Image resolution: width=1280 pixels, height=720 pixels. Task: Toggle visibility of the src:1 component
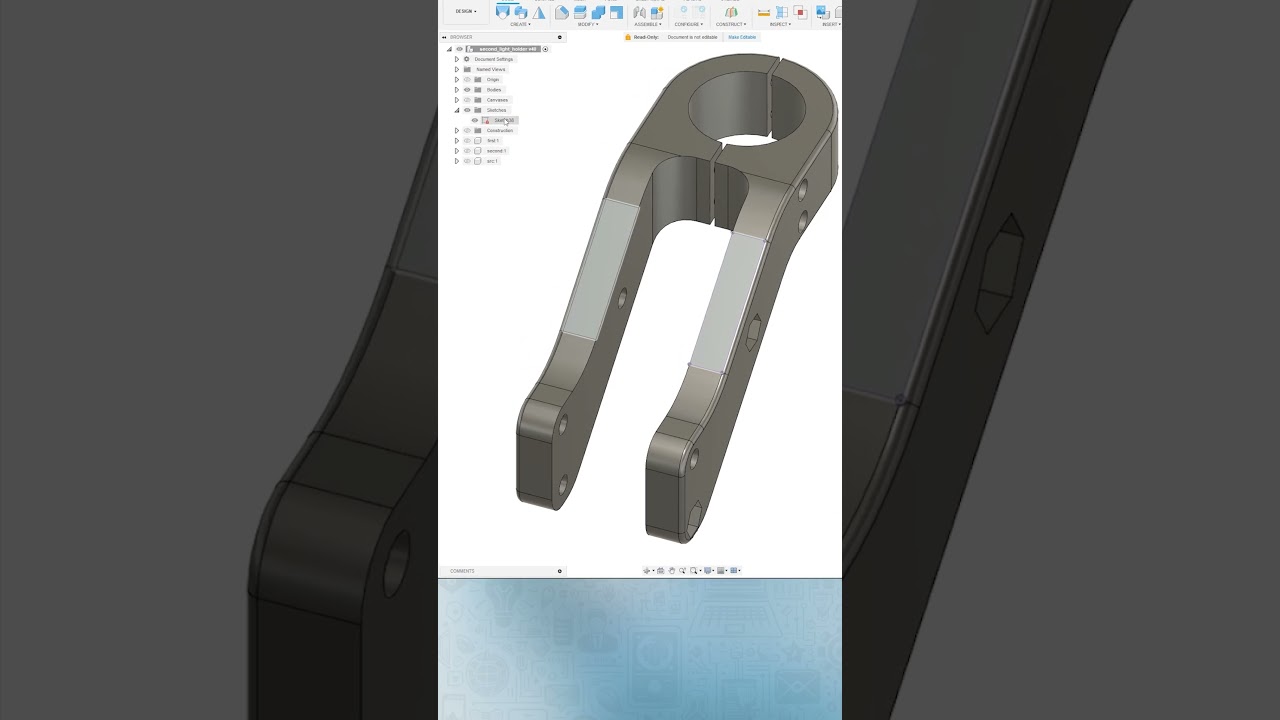click(467, 161)
